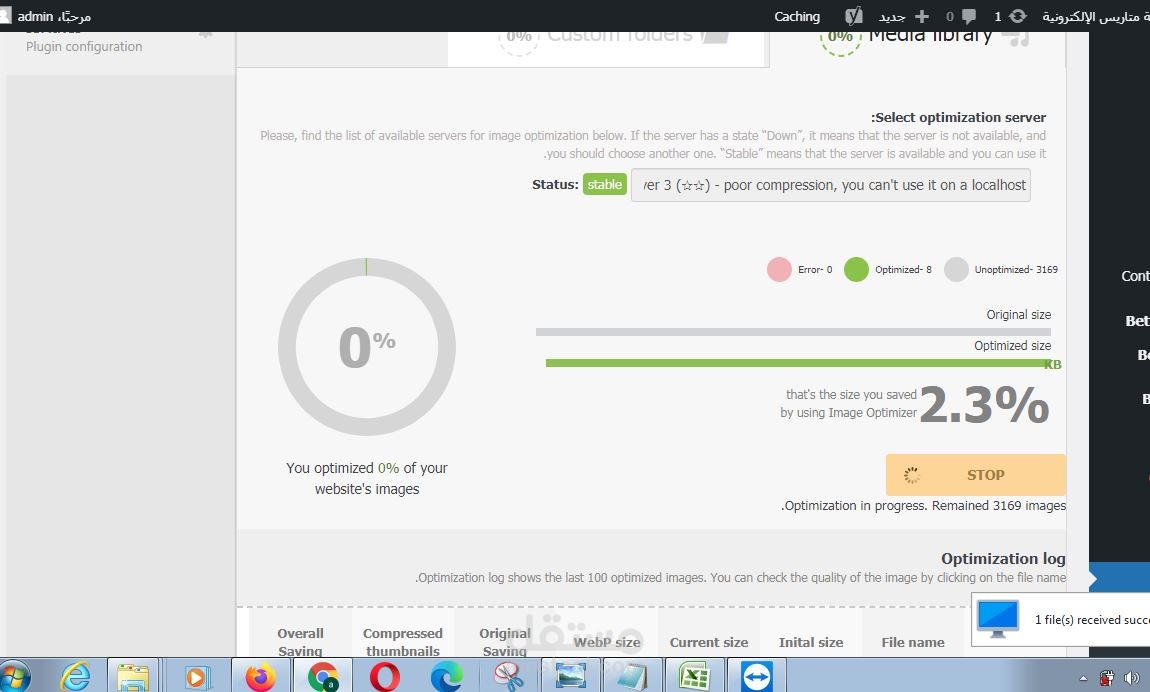1150x692 pixels.
Task: Open the Windows Start button
Action: [x=15, y=676]
